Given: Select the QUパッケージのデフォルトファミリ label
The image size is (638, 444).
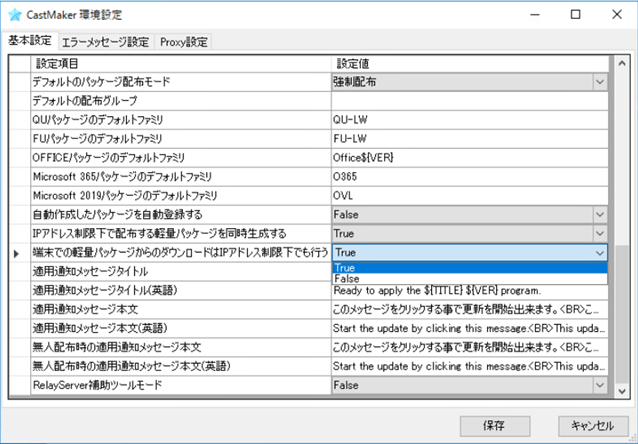Looking at the screenshot, I should 98,120.
